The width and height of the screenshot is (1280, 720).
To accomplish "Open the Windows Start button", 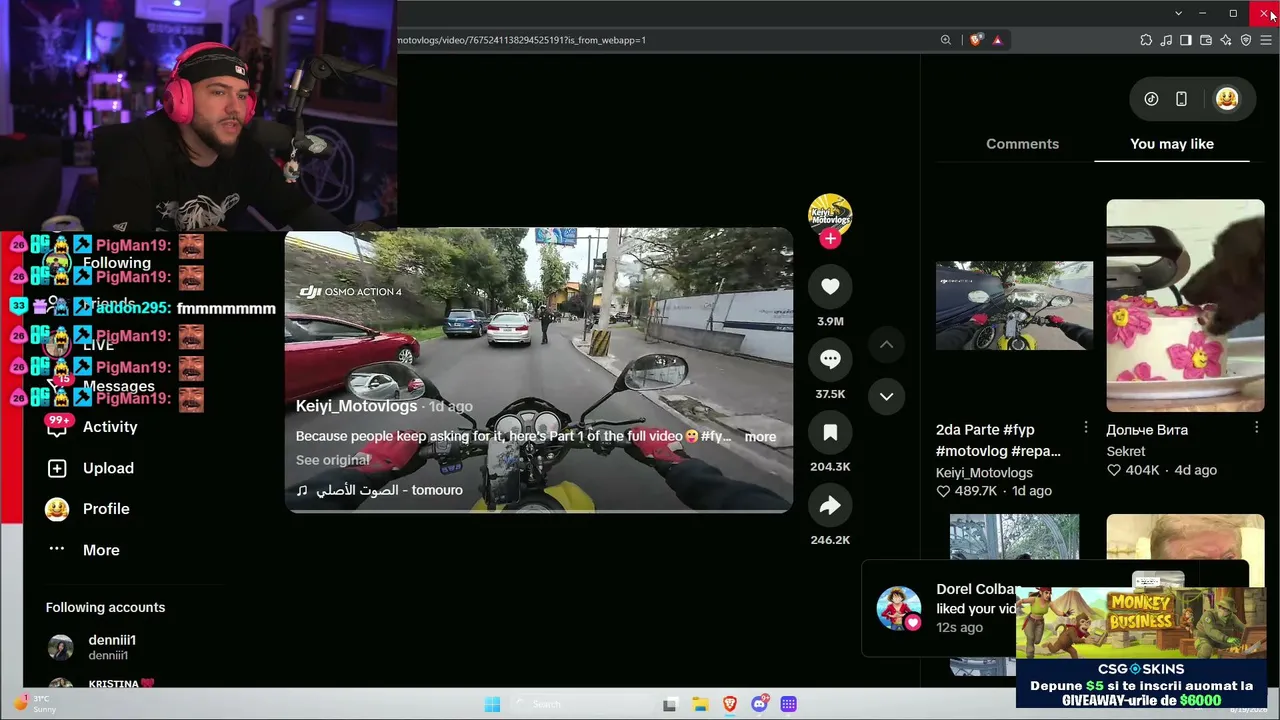I will (492, 704).
